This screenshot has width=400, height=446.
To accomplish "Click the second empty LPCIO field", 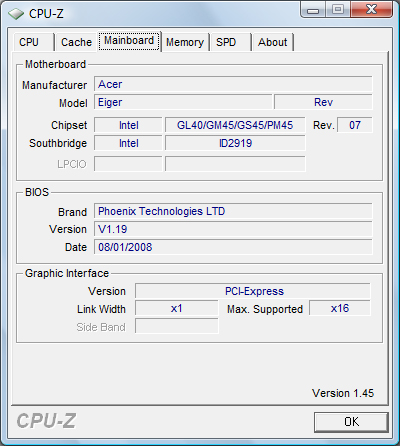I will click(x=235, y=164).
